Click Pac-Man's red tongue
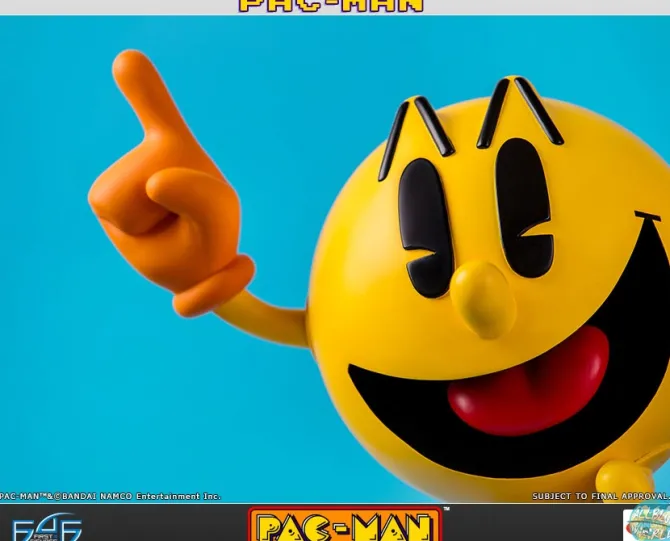 coord(530,380)
